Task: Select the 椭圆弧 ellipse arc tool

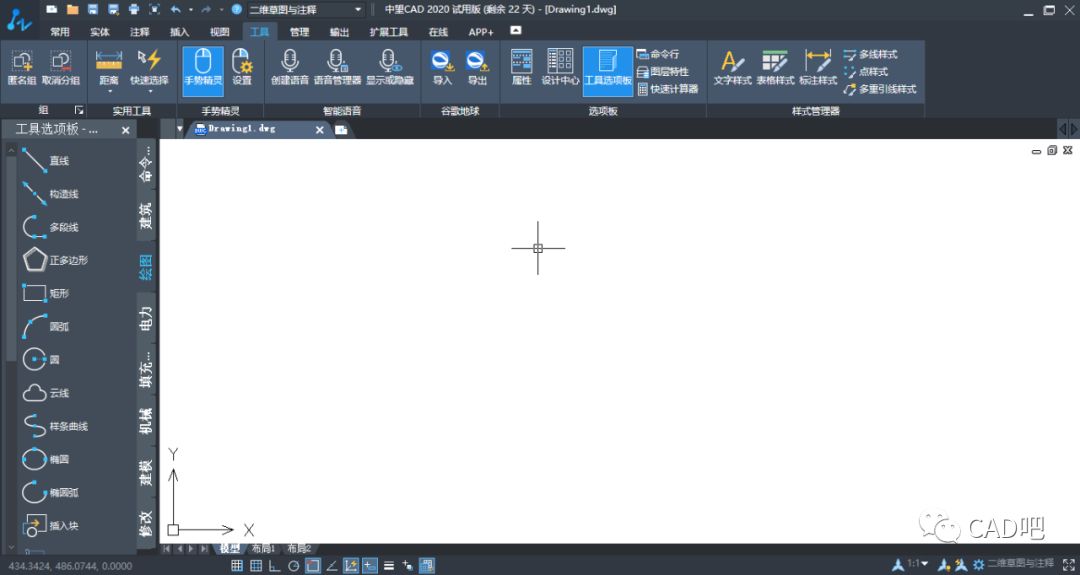Action: 50,492
